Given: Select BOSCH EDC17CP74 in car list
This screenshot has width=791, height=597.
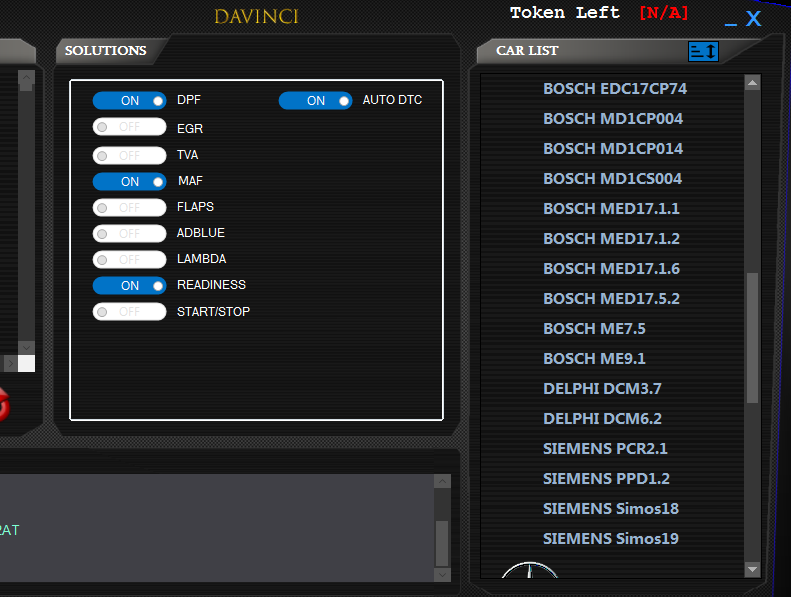Looking at the screenshot, I should (615, 89).
